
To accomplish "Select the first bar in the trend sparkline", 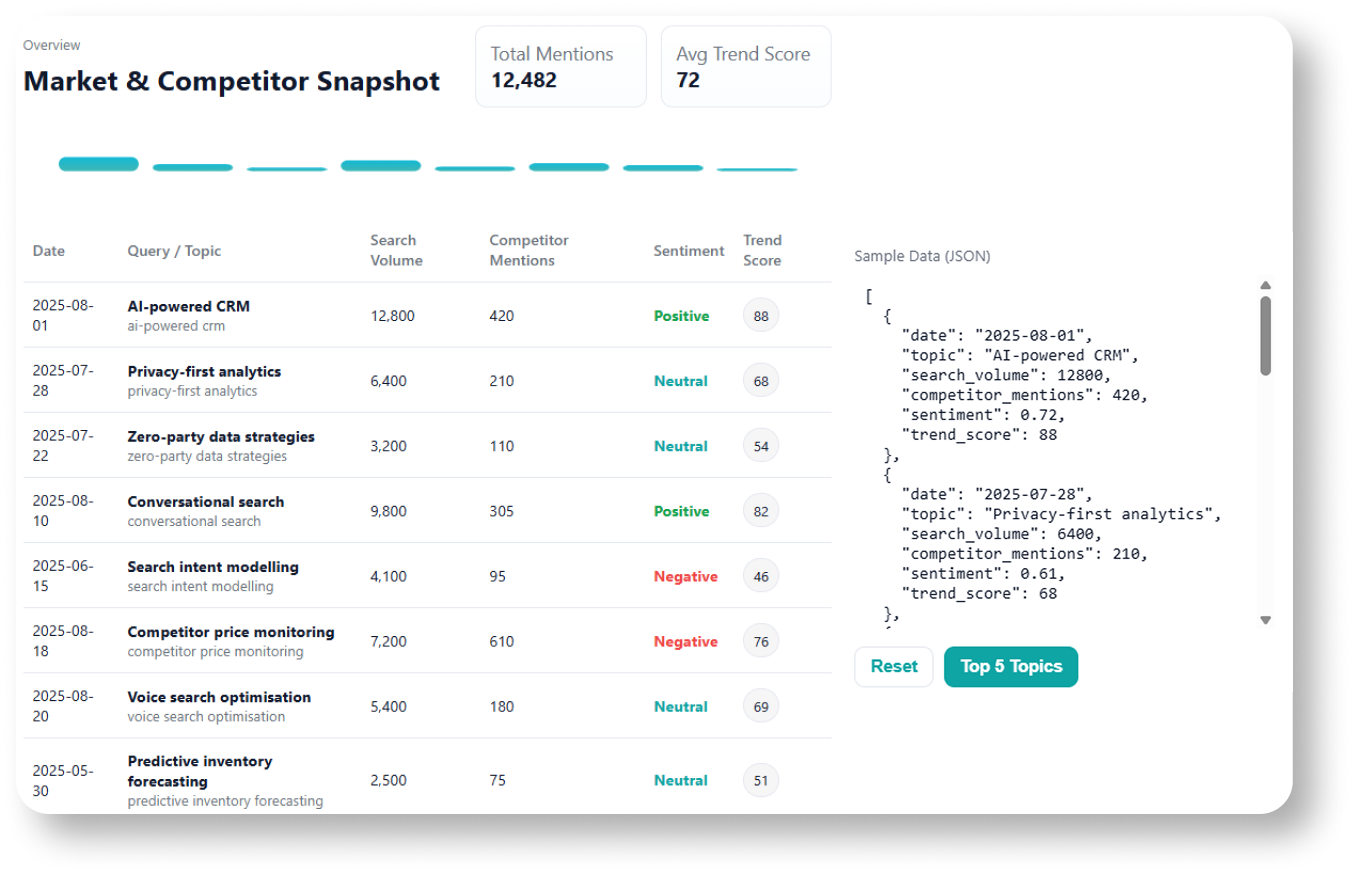I will 98,164.
